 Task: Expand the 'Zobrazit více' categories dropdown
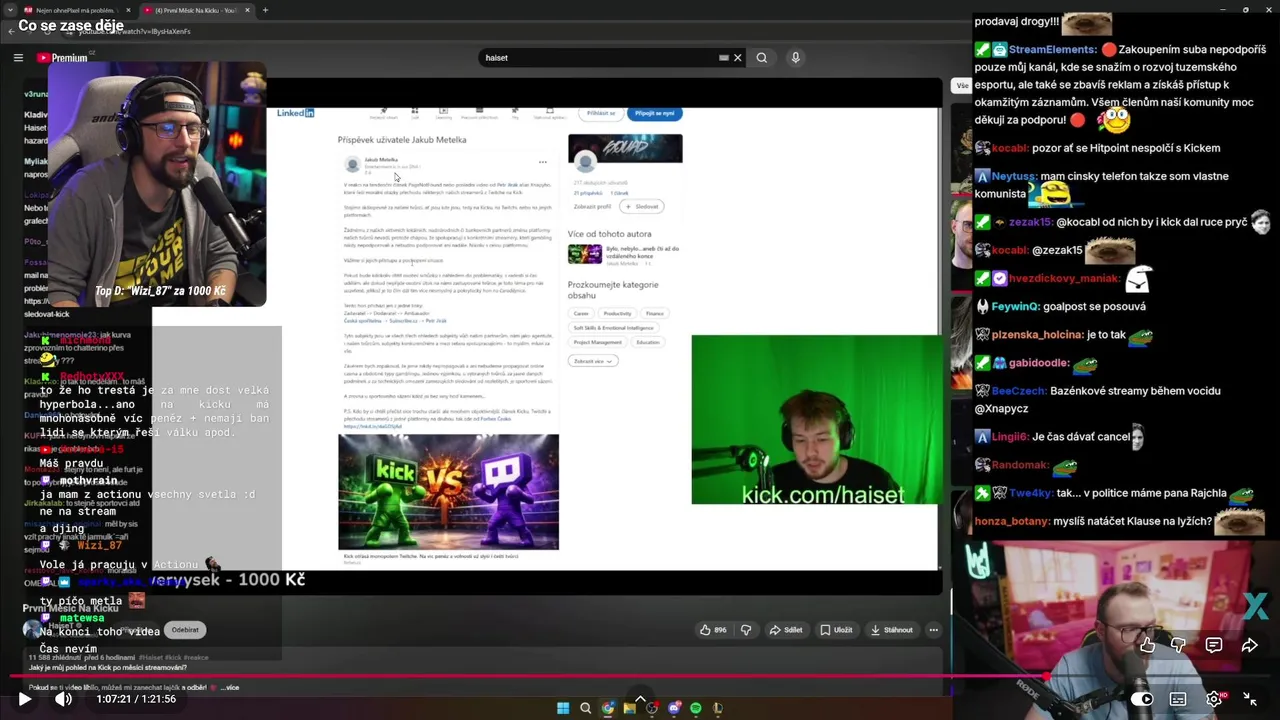(593, 361)
